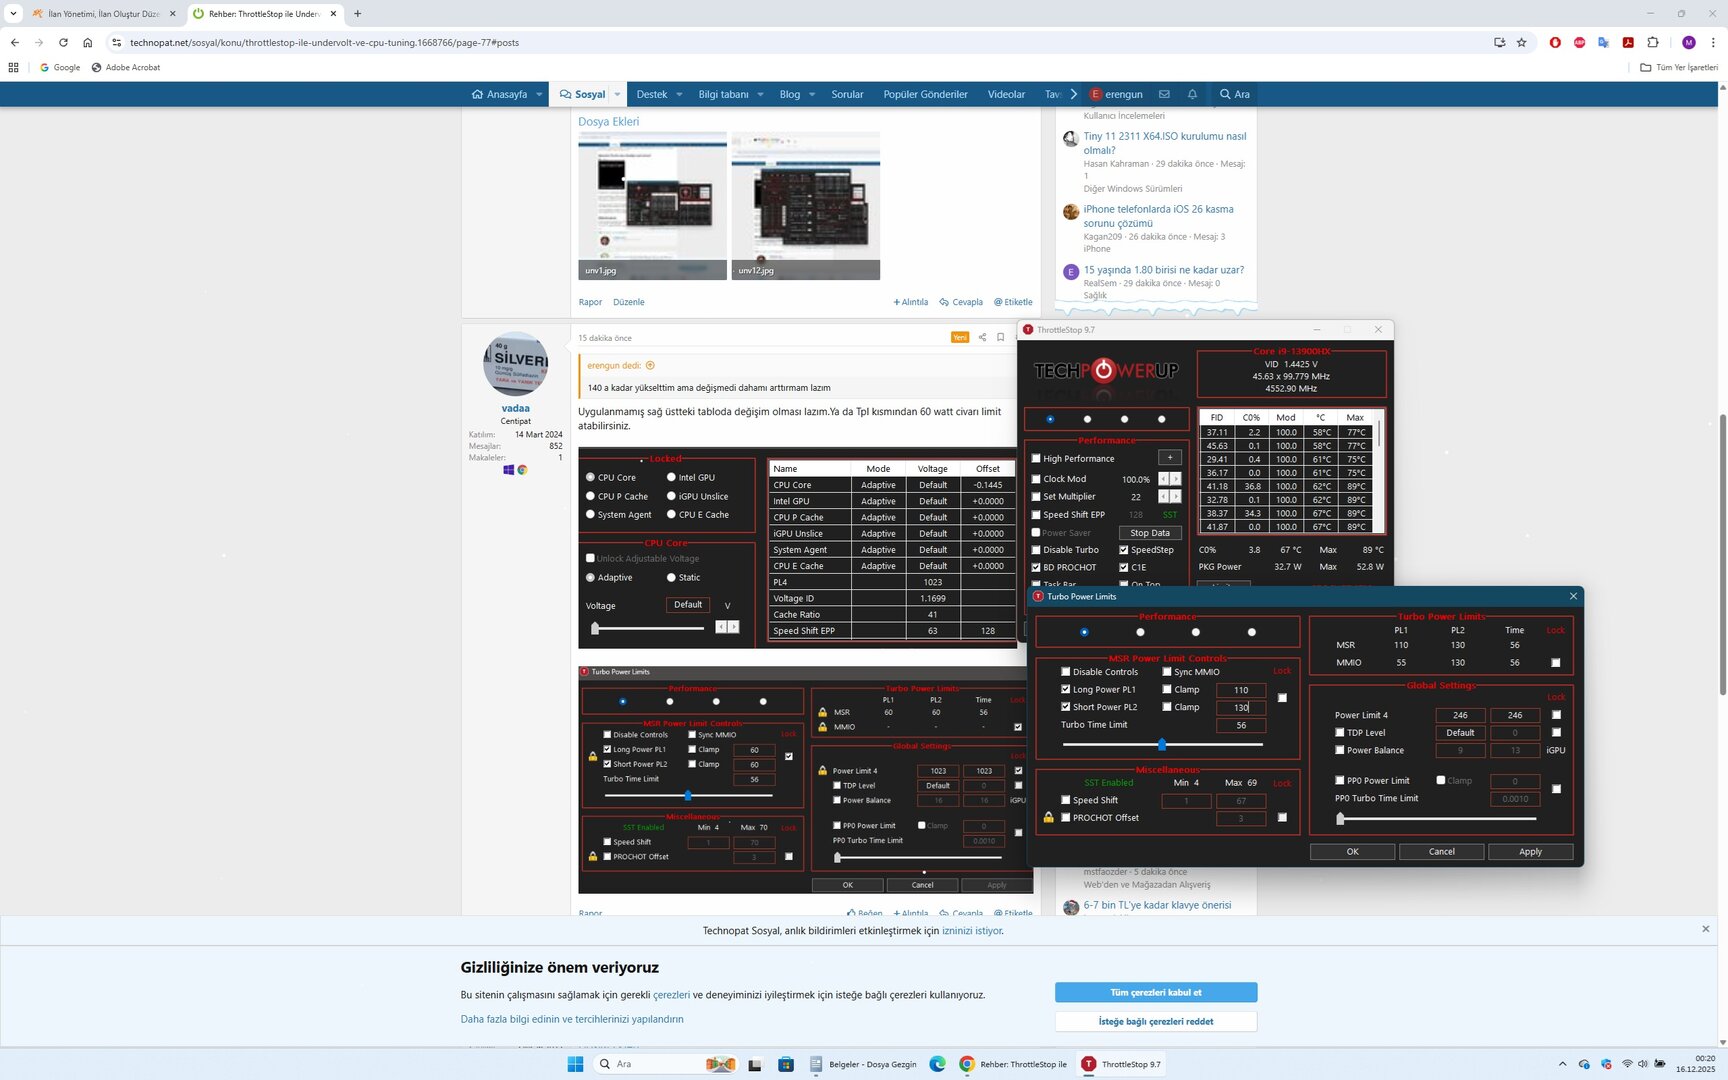Viewport: 1728px width, 1080px height.
Task: Click the page vertical scrollbar thumb
Action: tap(1722, 555)
